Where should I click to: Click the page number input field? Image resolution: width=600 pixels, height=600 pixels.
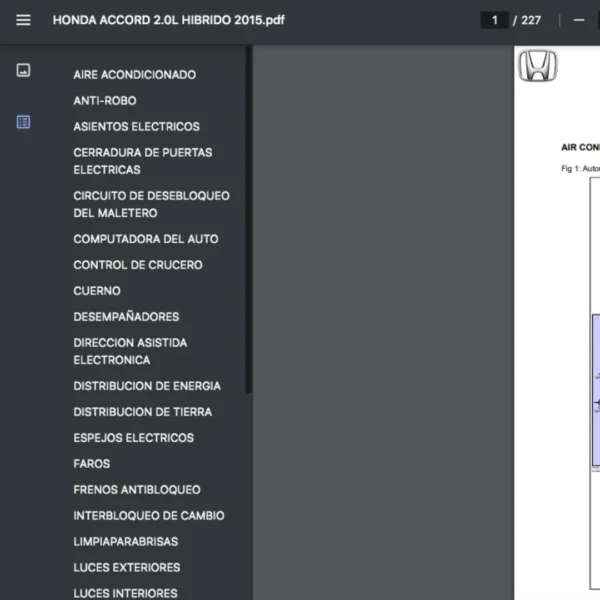pyautogui.click(x=494, y=20)
